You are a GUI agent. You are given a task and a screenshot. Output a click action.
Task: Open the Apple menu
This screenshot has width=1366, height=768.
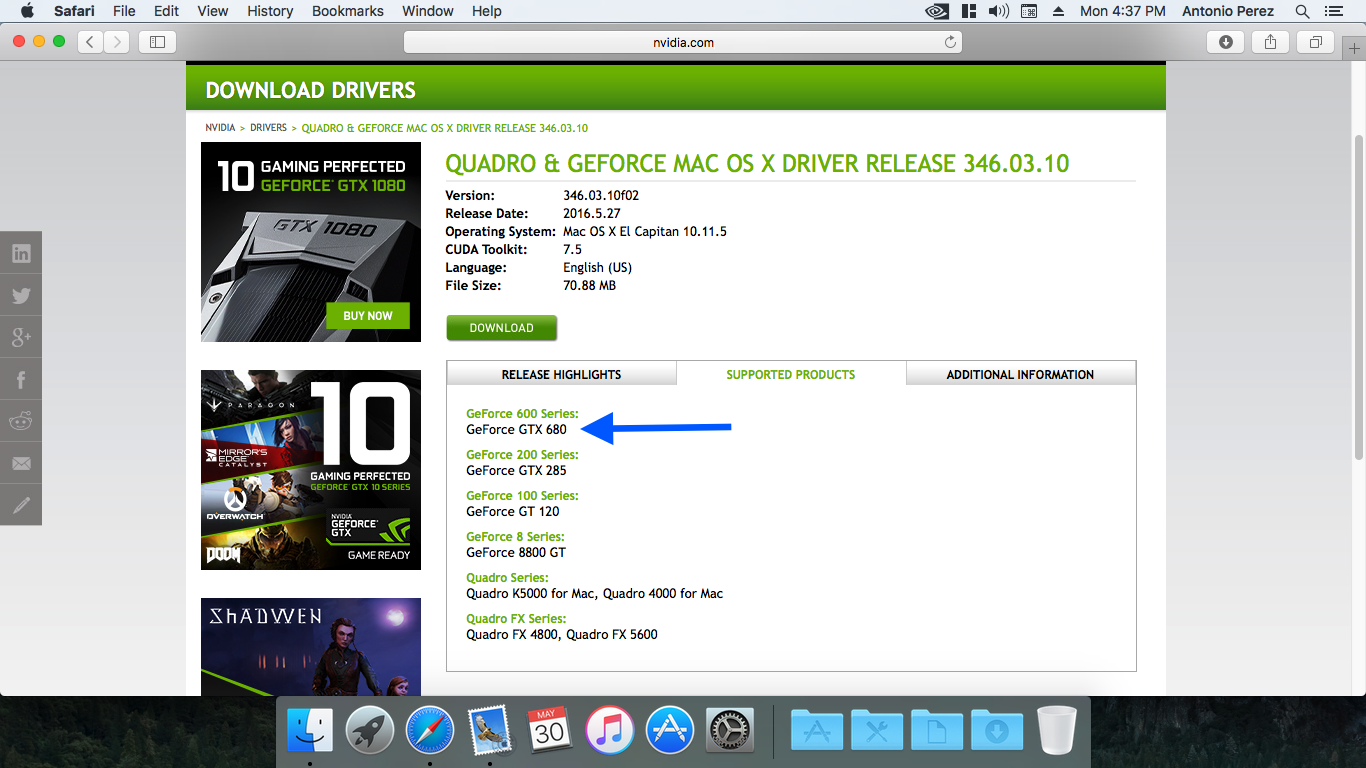pyautogui.click(x=27, y=11)
